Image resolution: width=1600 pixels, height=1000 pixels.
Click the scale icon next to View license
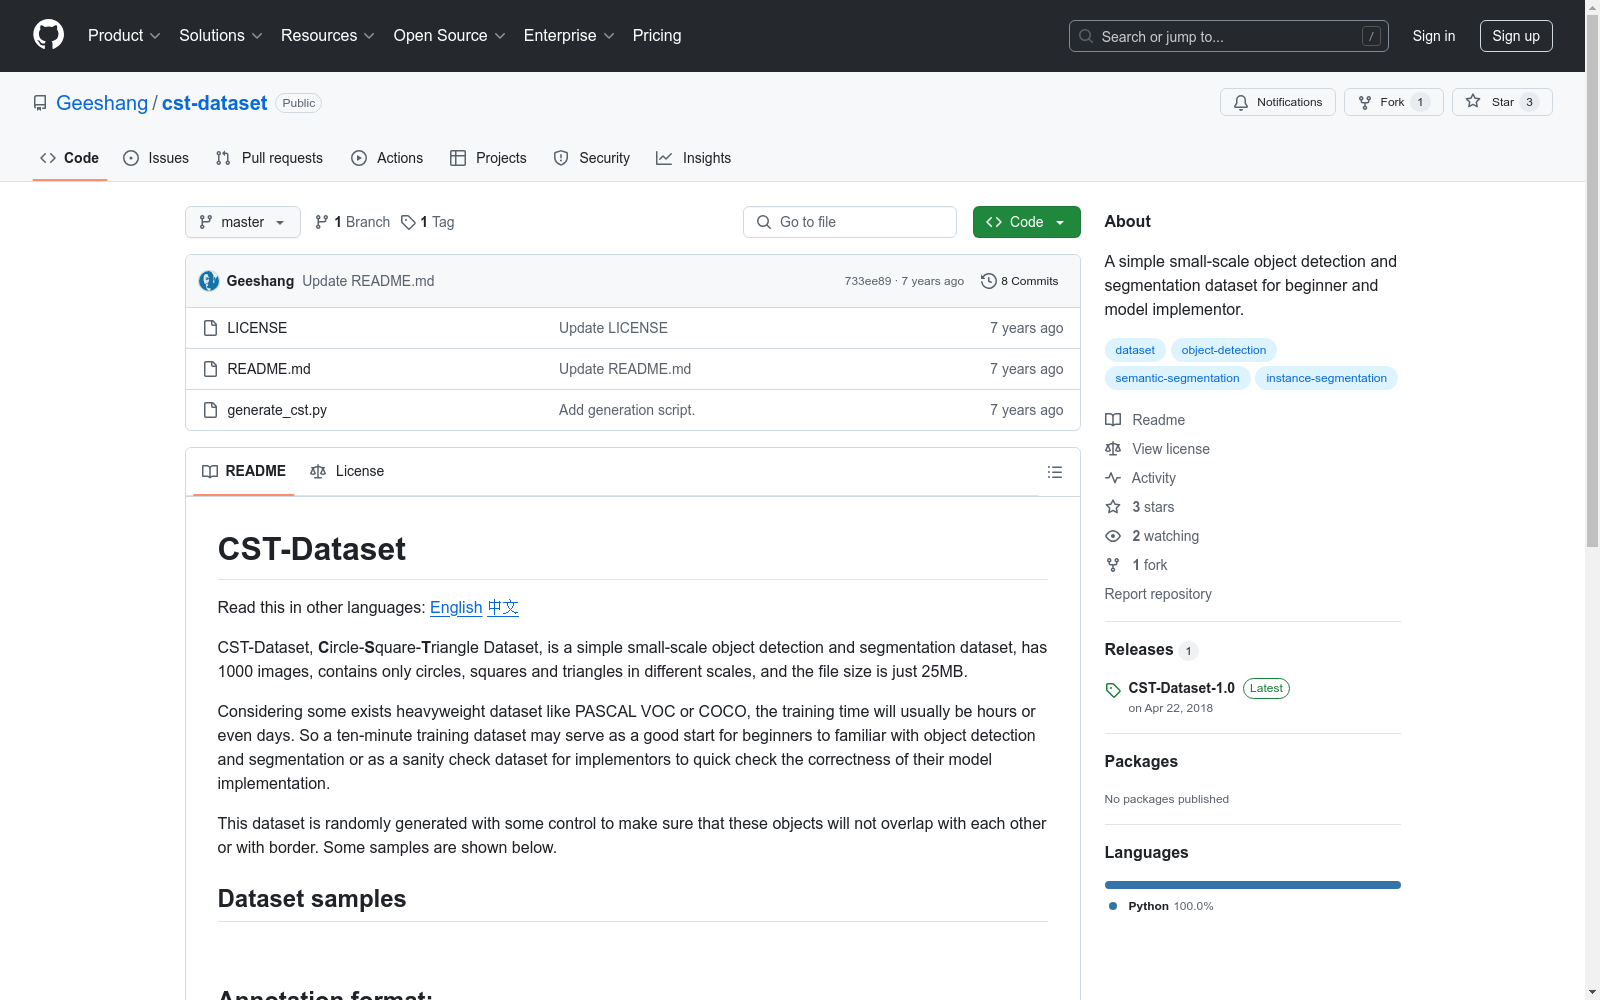click(x=1113, y=449)
